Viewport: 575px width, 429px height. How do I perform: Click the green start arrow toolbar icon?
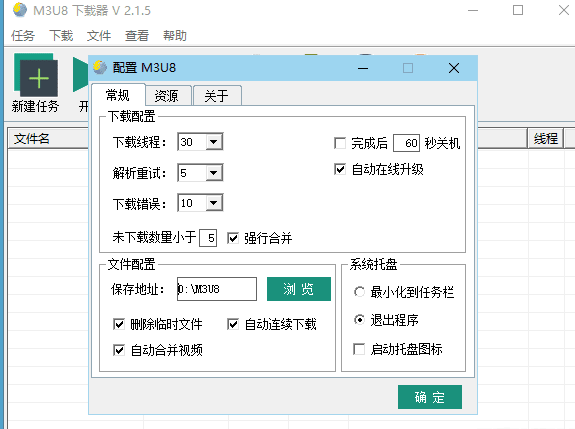[x=81, y=74]
